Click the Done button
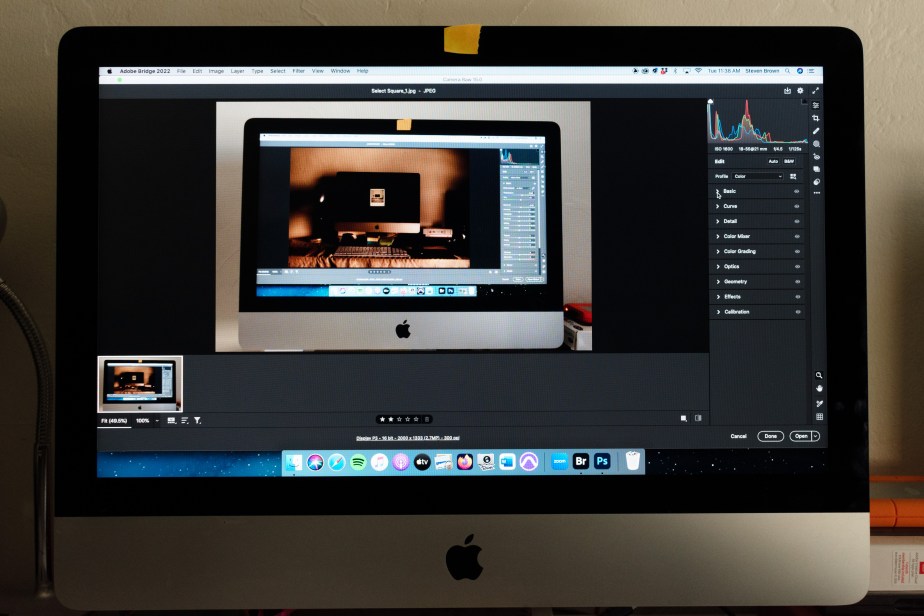 769,436
